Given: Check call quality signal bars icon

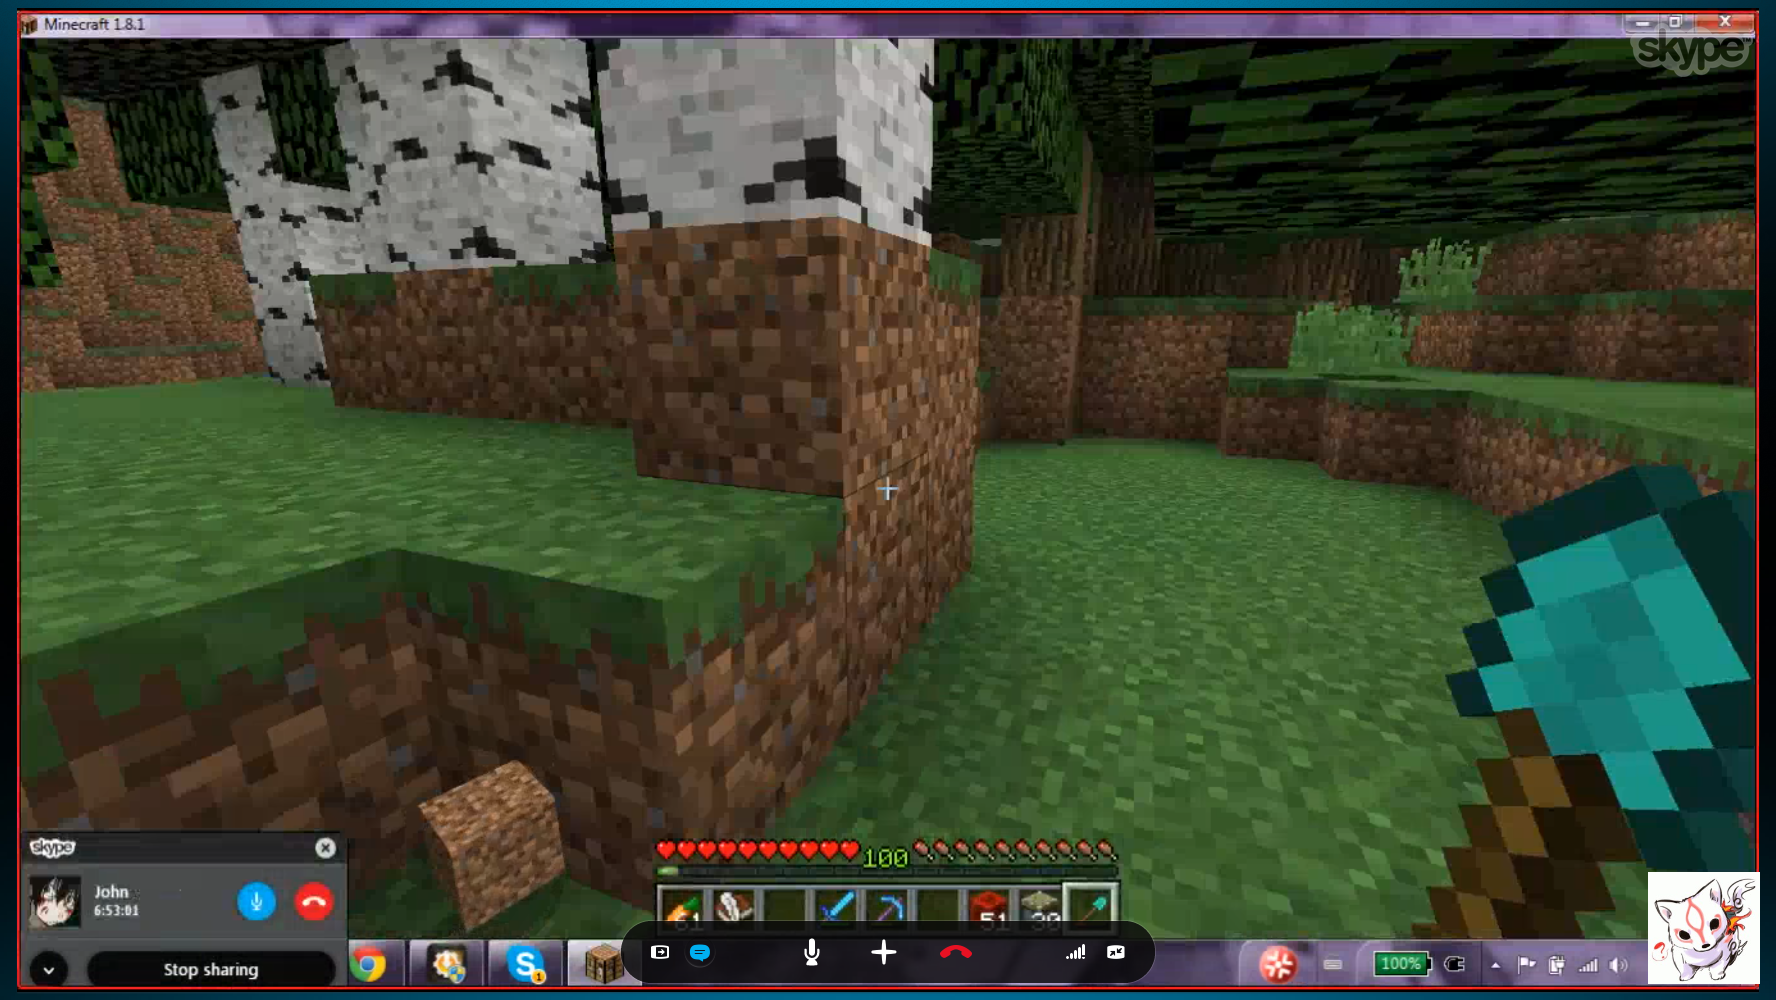Looking at the screenshot, I should [1075, 953].
